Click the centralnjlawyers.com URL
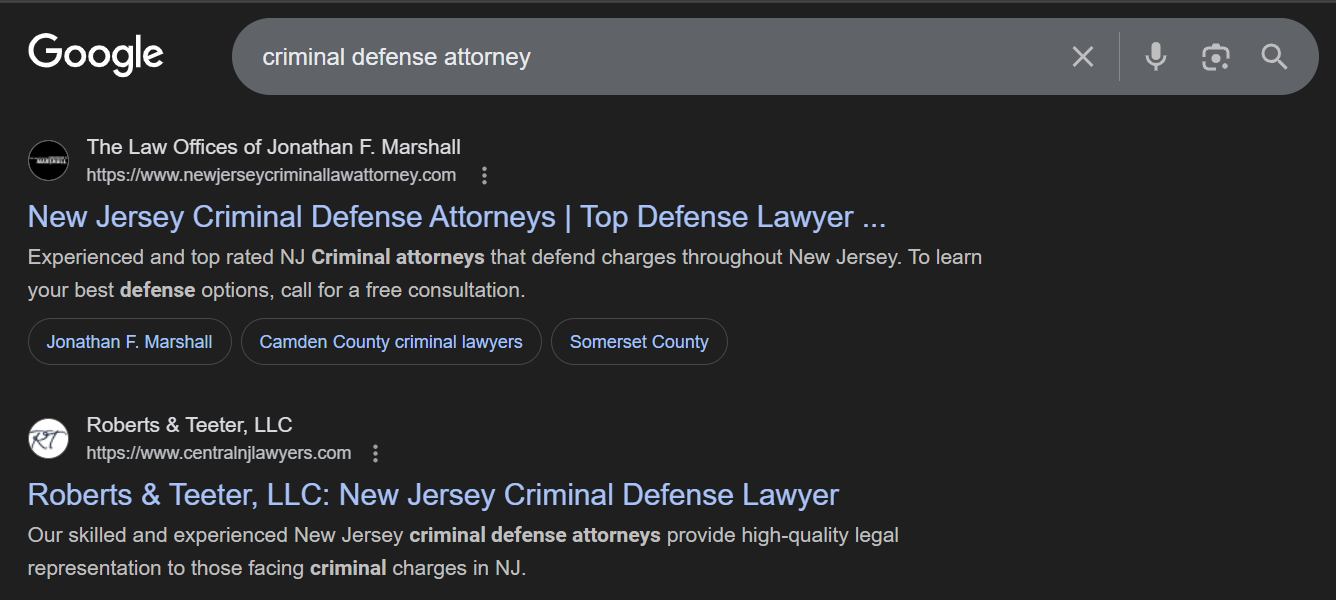This screenshot has height=600, width=1336. point(219,454)
